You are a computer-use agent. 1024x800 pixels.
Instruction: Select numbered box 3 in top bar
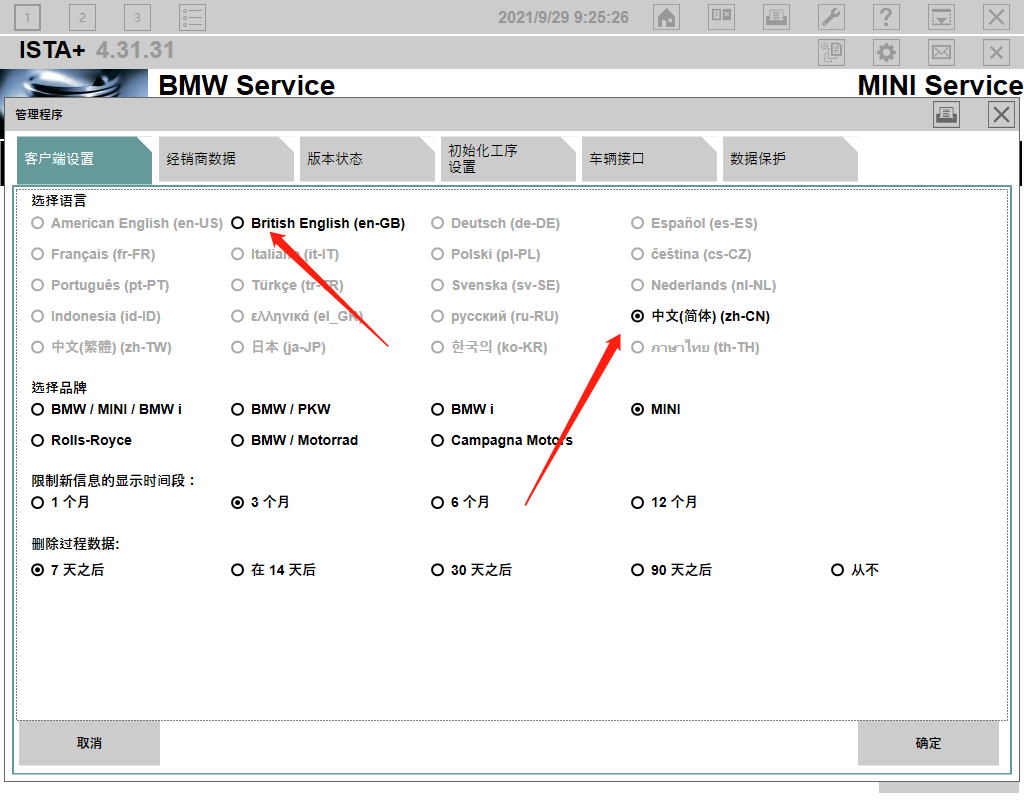[137, 17]
